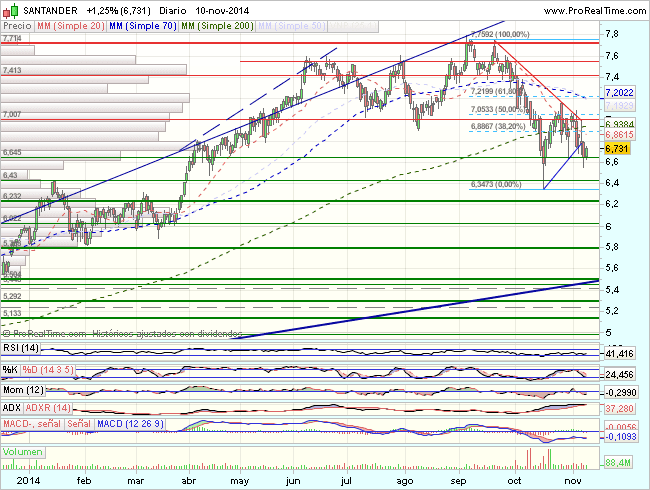Image resolution: width=650 pixels, height=490 pixels.
Task: Click the 6,43 support level label
Action: click(10, 175)
